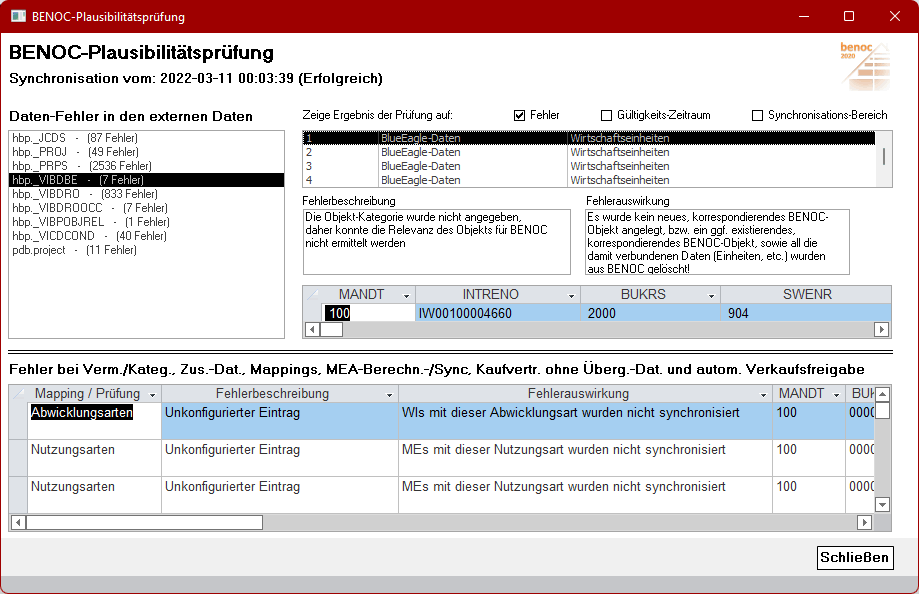Select result row 3 BlueEagle-Daten
The width and height of the screenshot is (919, 594).
tap(420, 166)
